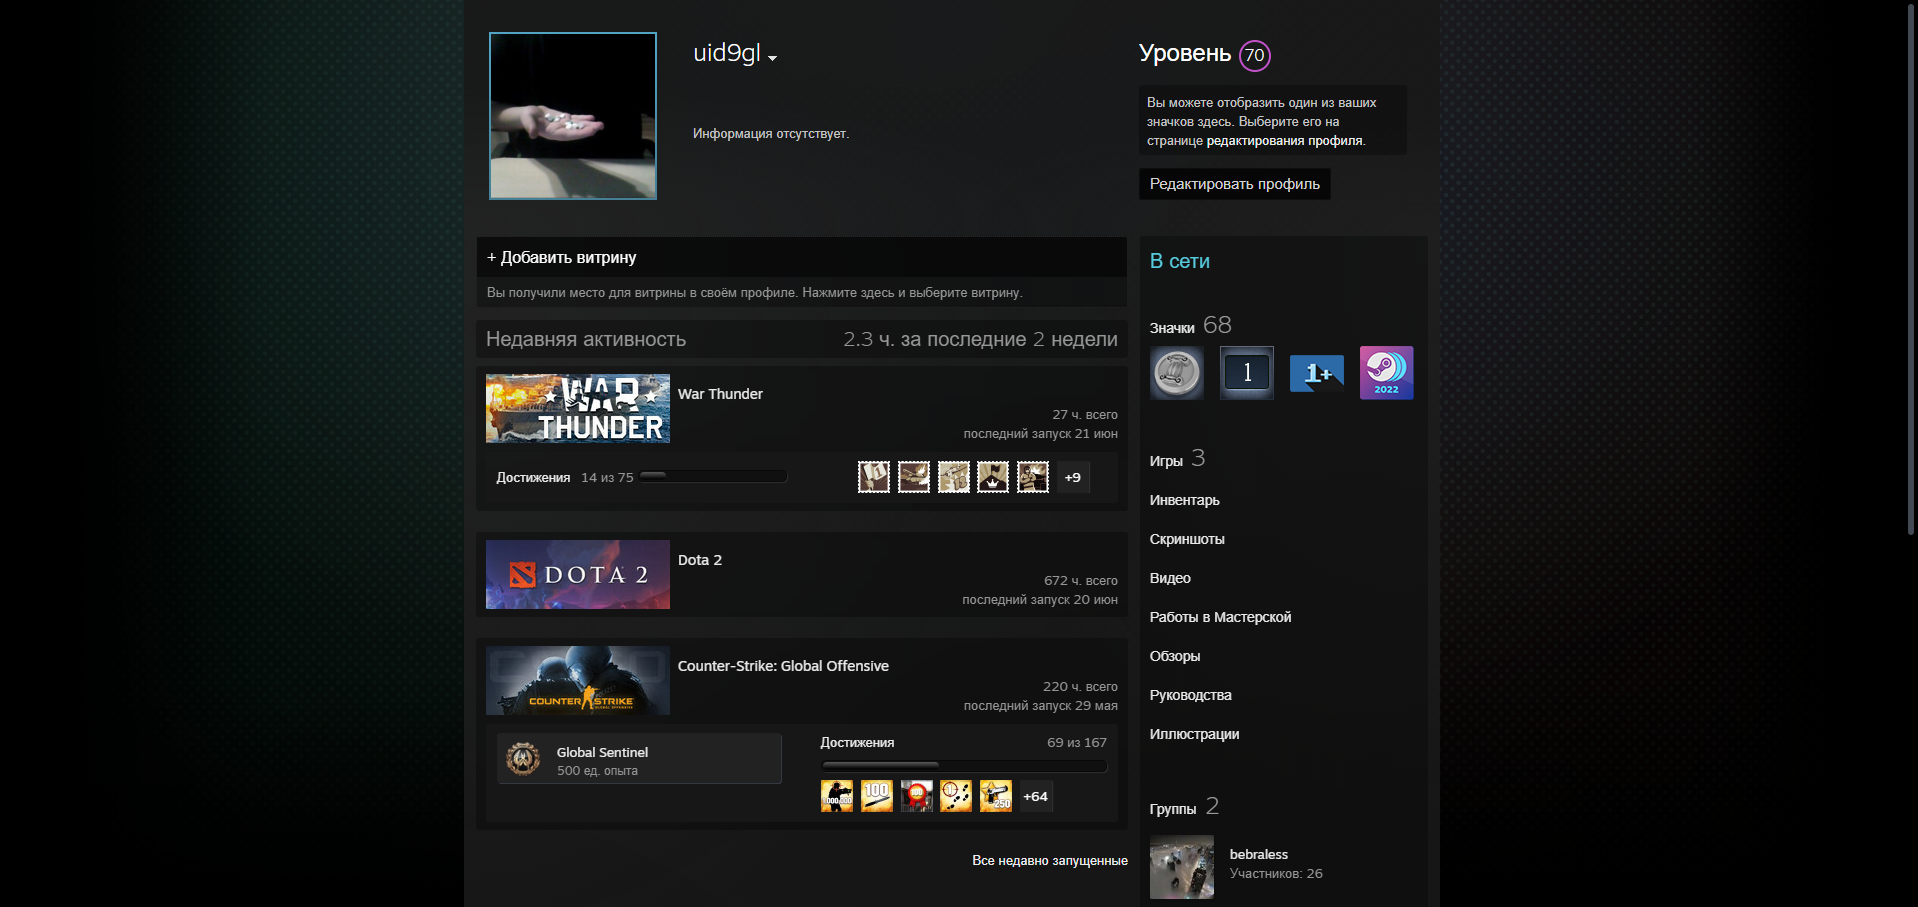
Task: Open the bebraless group link
Action: click(x=1259, y=854)
